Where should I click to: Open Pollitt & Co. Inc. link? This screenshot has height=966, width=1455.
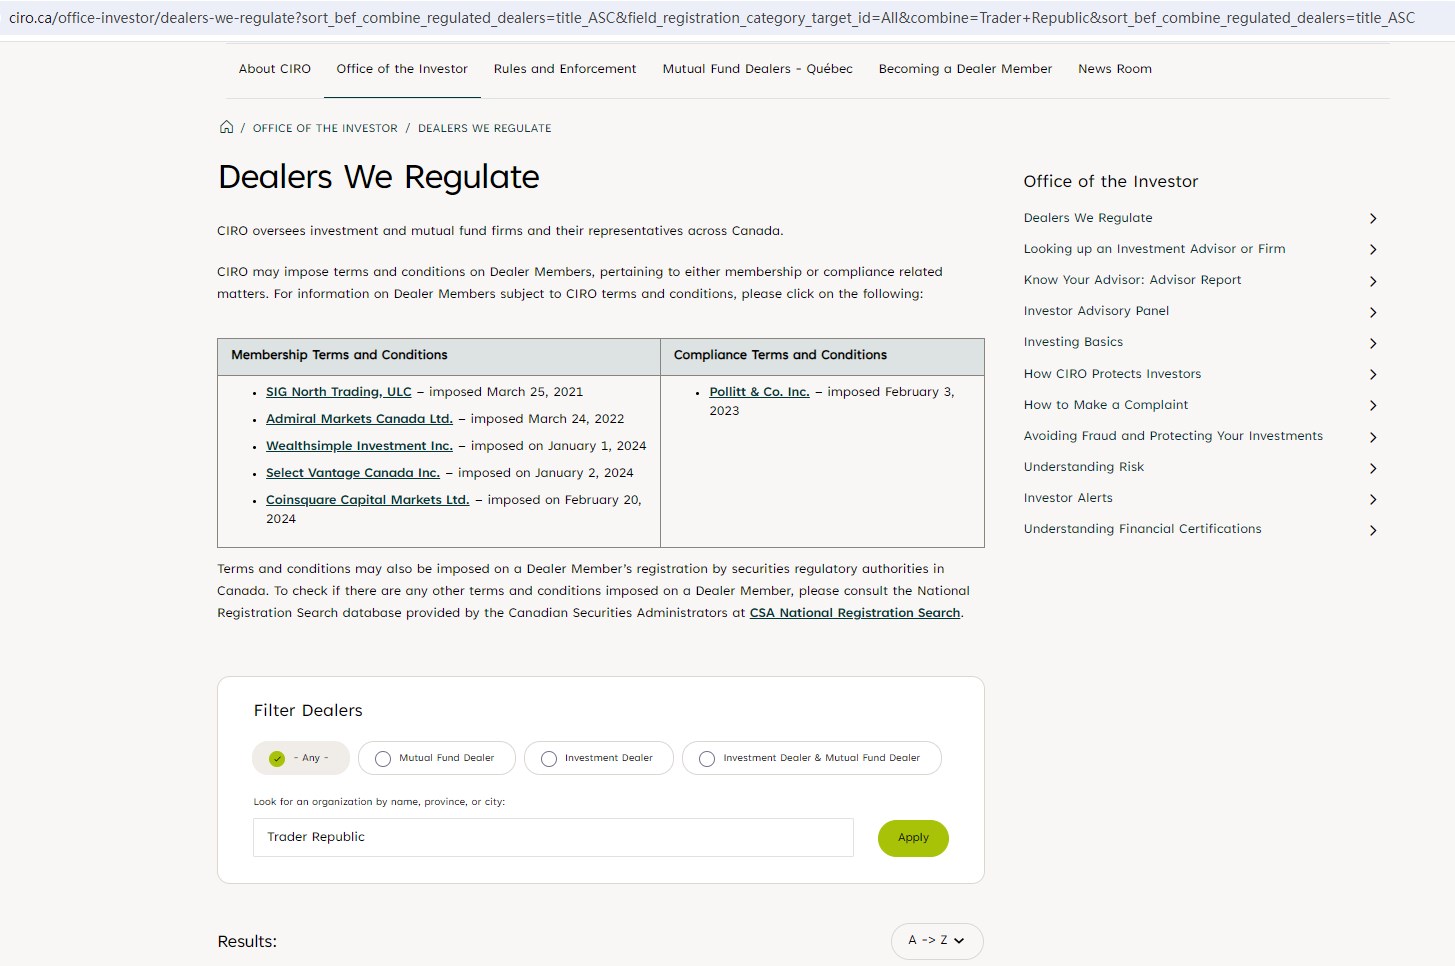pos(759,392)
